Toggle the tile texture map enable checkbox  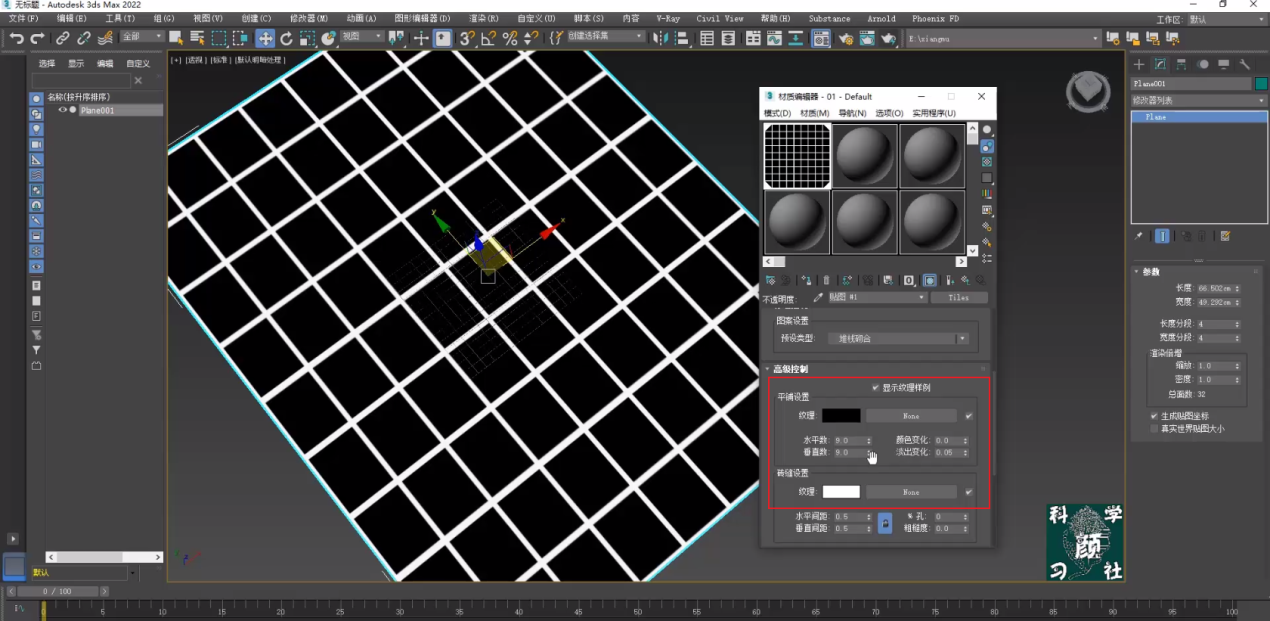click(x=968, y=415)
